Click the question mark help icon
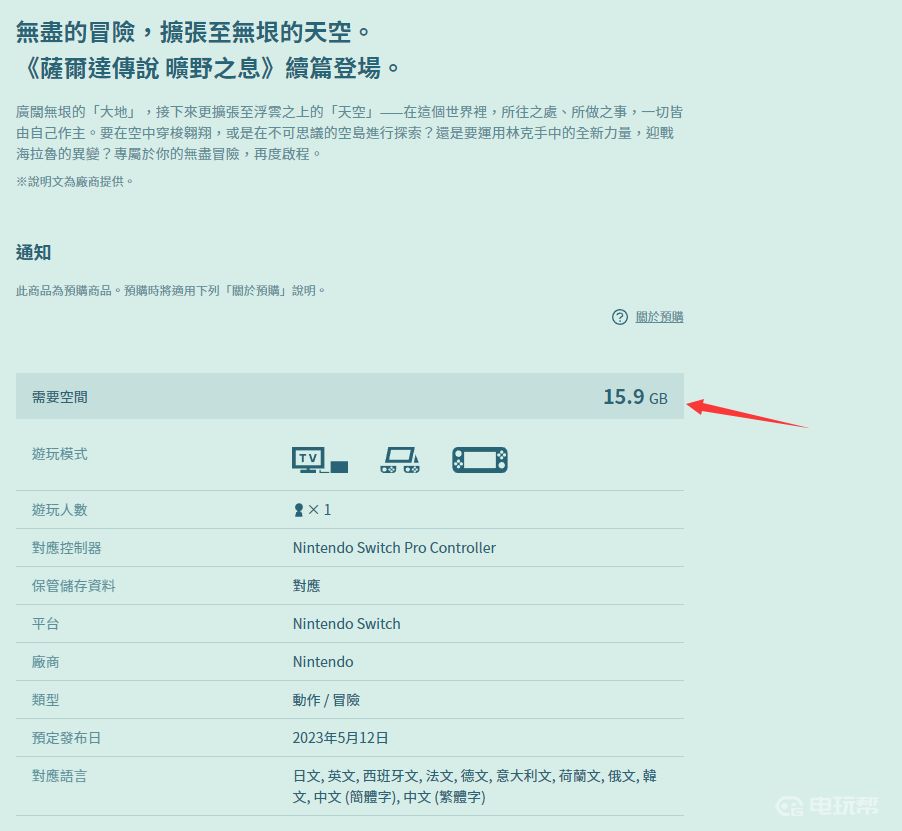The image size is (902, 831). coord(620,317)
